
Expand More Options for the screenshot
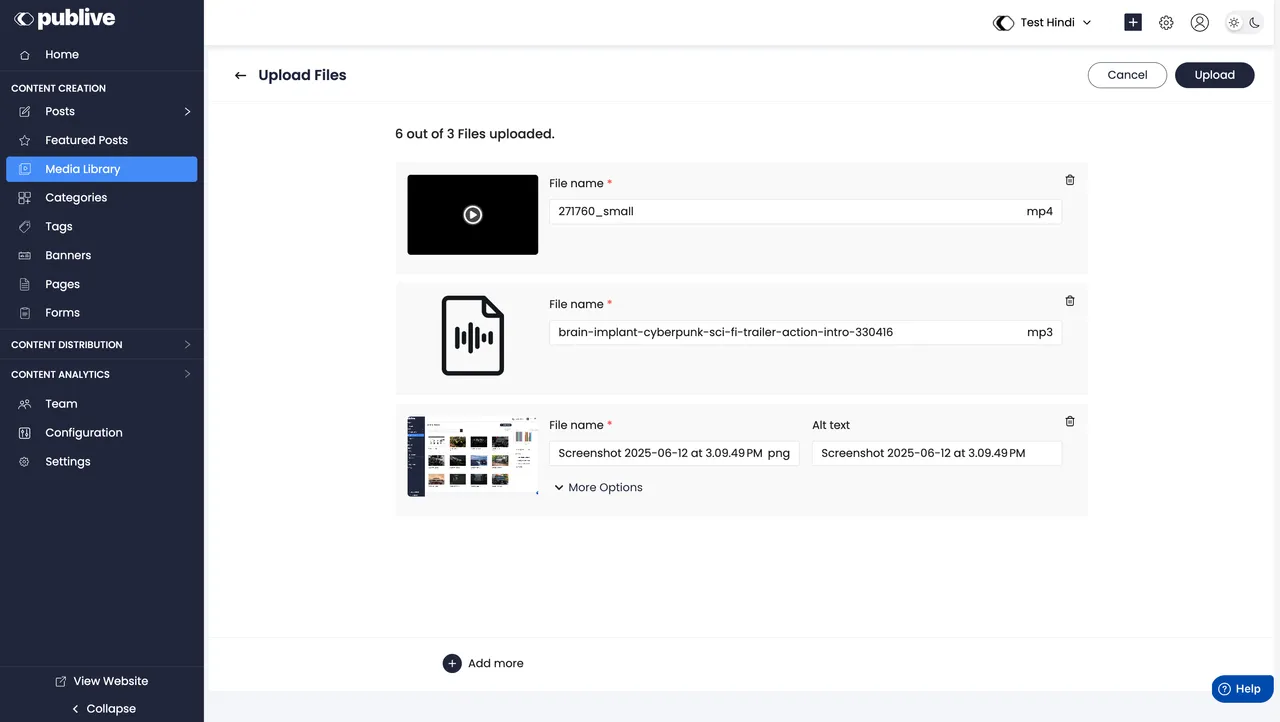pos(598,488)
